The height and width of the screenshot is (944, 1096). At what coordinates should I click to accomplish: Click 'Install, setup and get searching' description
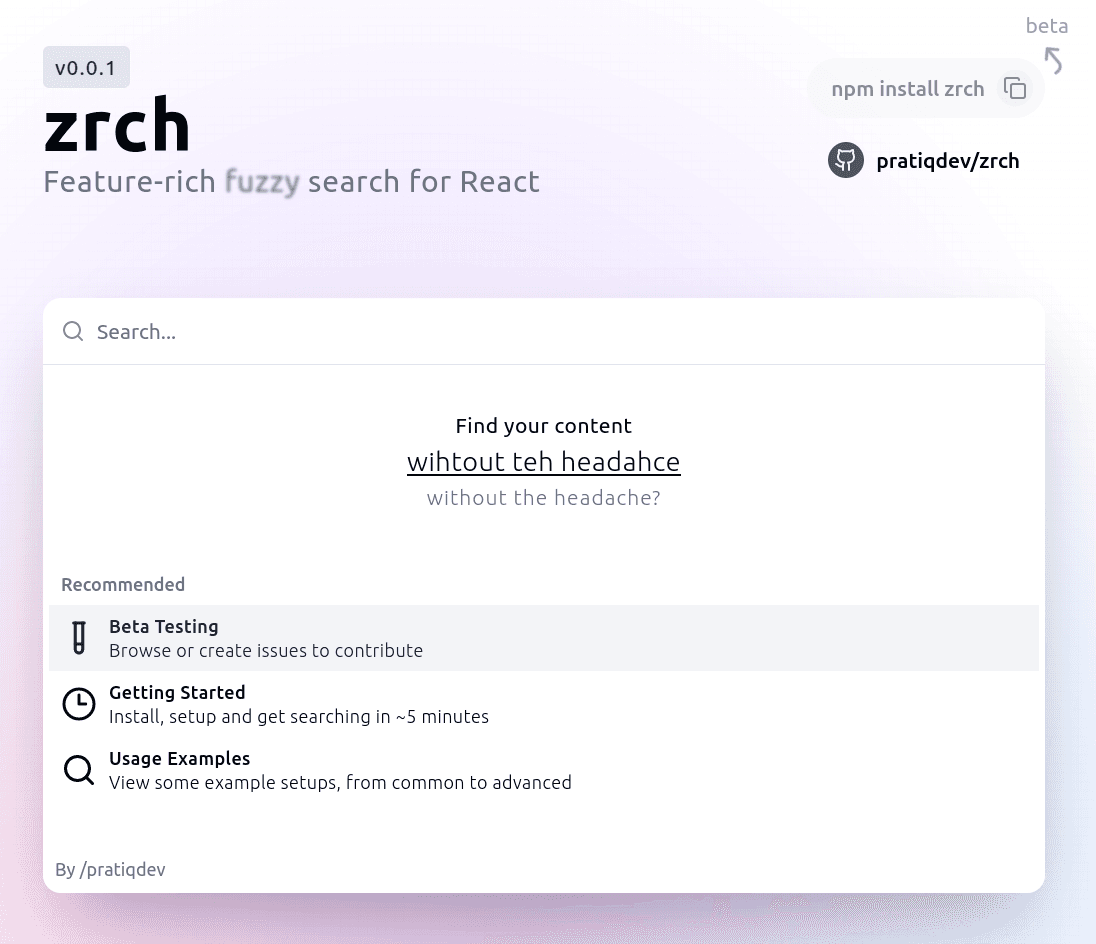298,716
